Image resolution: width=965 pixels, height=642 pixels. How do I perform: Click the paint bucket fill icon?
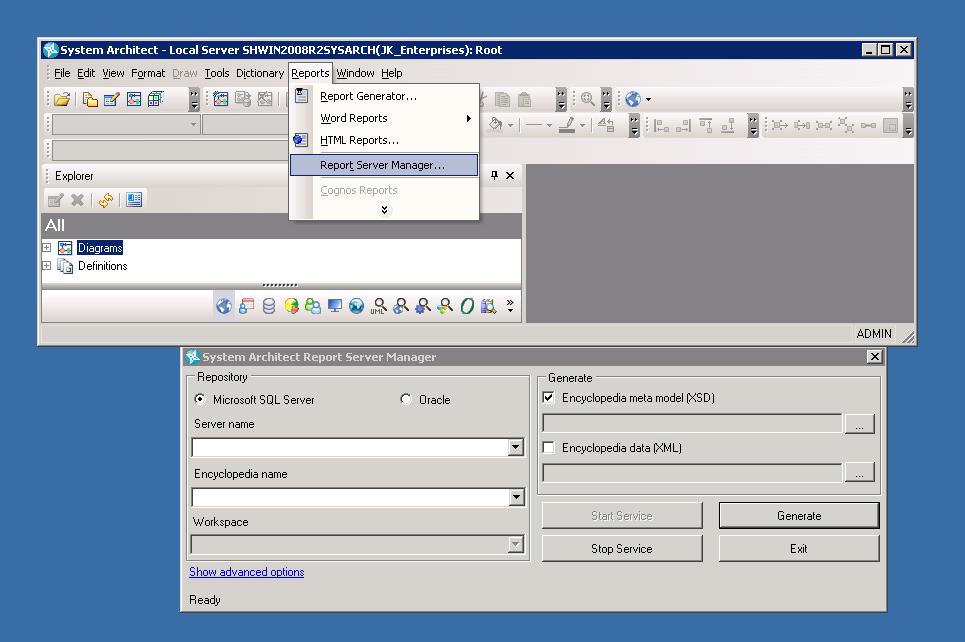pyautogui.click(x=495, y=125)
